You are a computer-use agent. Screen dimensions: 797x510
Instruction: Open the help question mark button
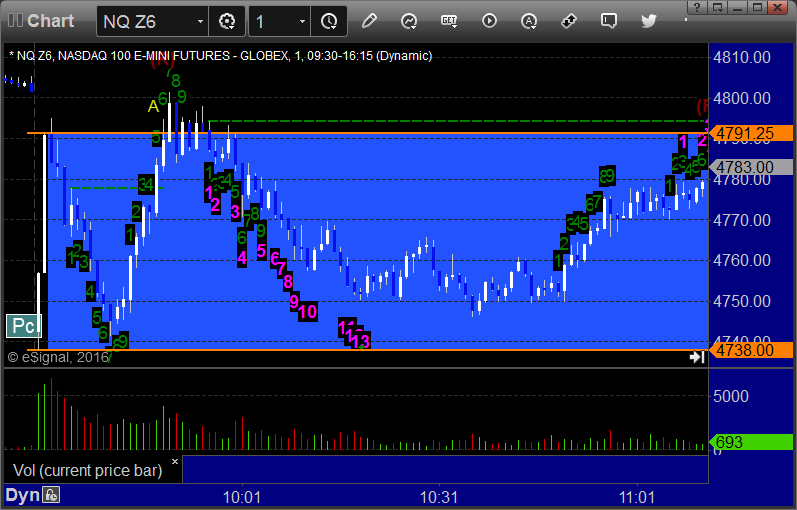pyautogui.click(x=697, y=7)
